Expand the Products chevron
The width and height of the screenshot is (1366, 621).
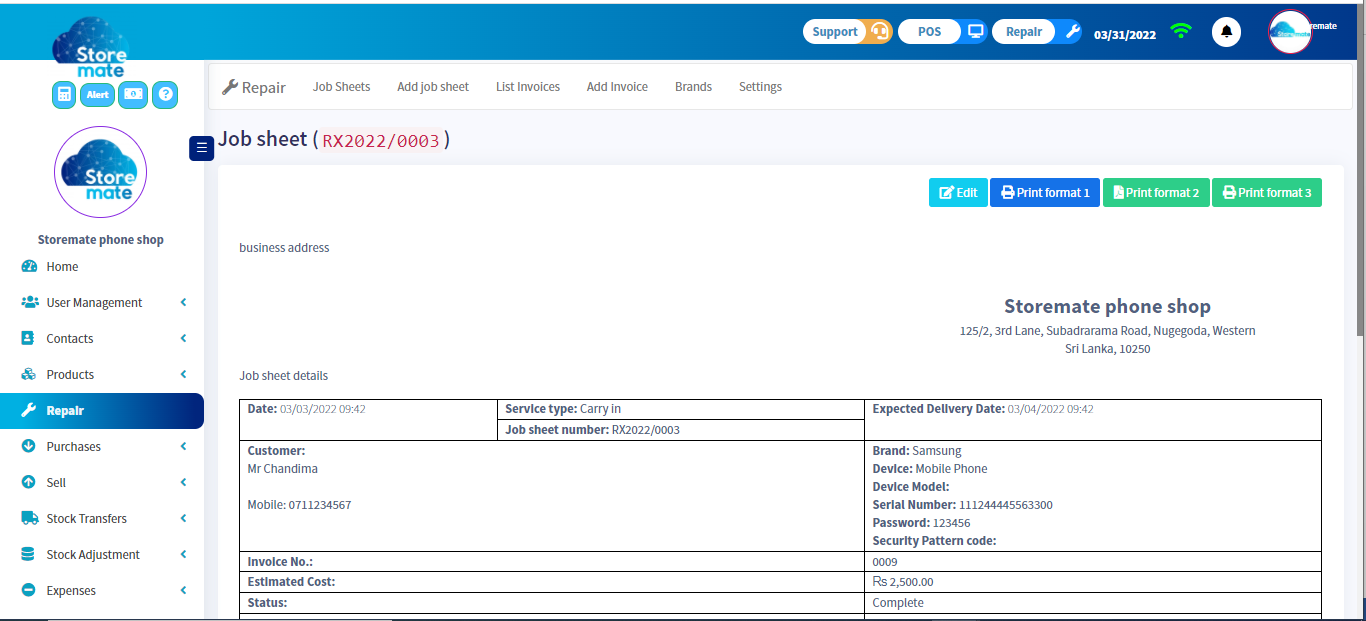click(183, 374)
